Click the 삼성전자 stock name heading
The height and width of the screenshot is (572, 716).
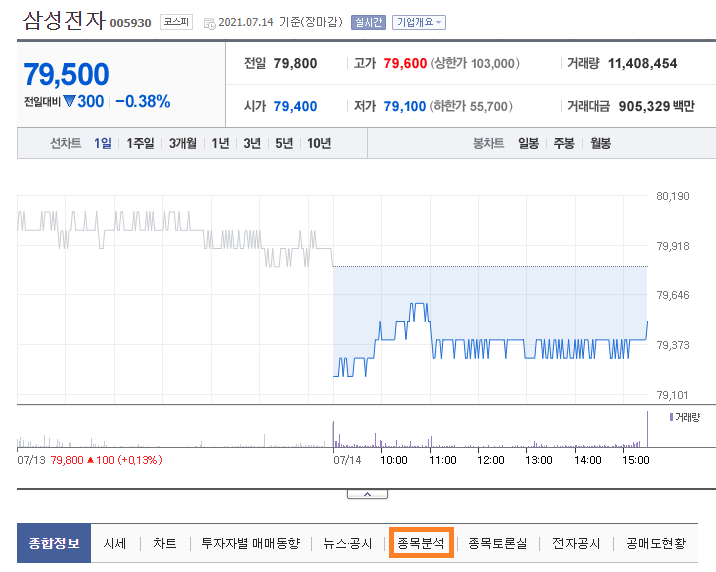point(64,21)
